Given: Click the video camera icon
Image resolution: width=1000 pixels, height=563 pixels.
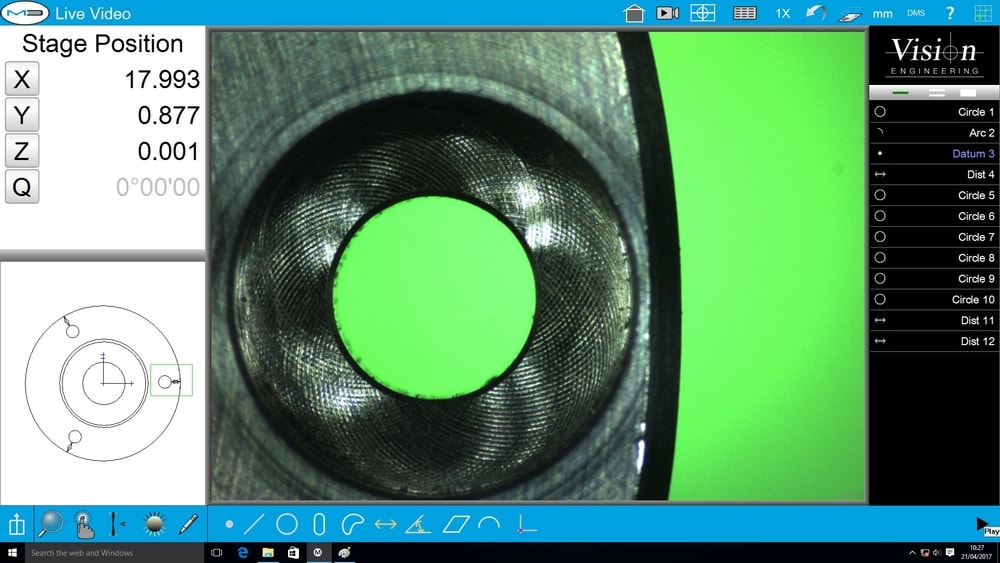Looking at the screenshot, I should coord(667,13).
